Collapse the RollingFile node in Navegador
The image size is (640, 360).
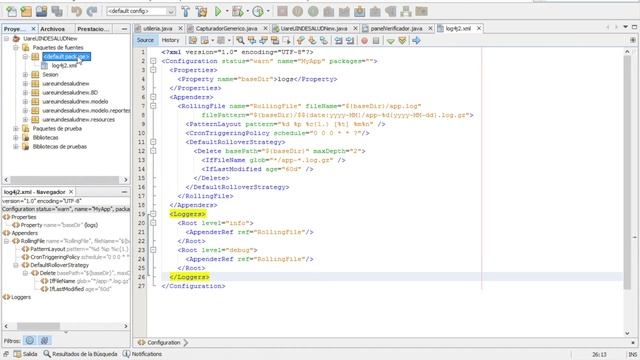7,241
